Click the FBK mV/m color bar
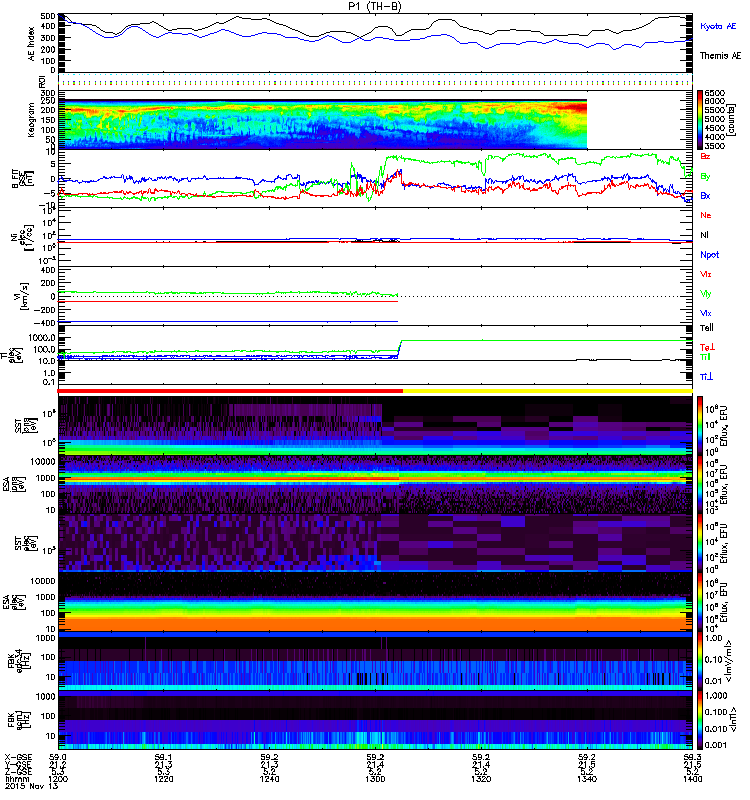The height and width of the screenshot is (800, 750). [700, 662]
